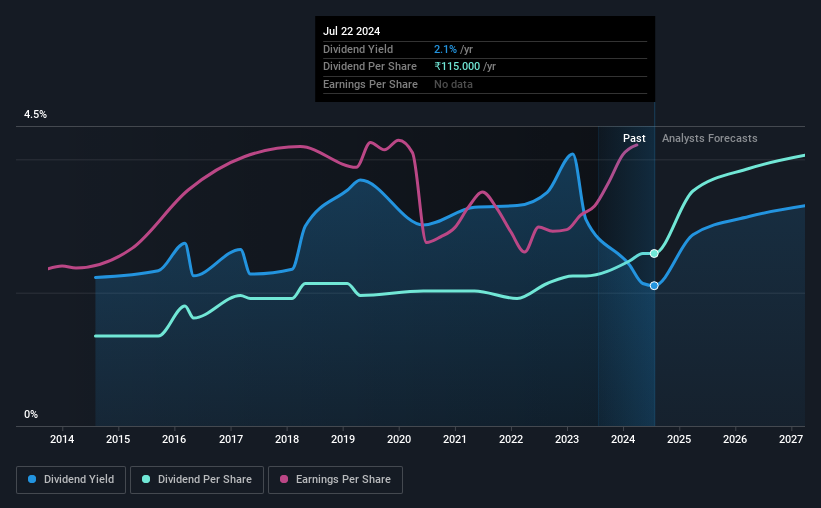Click the 2027 x-axis label
Viewport: 821px width, 508px height.
(x=791, y=439)
